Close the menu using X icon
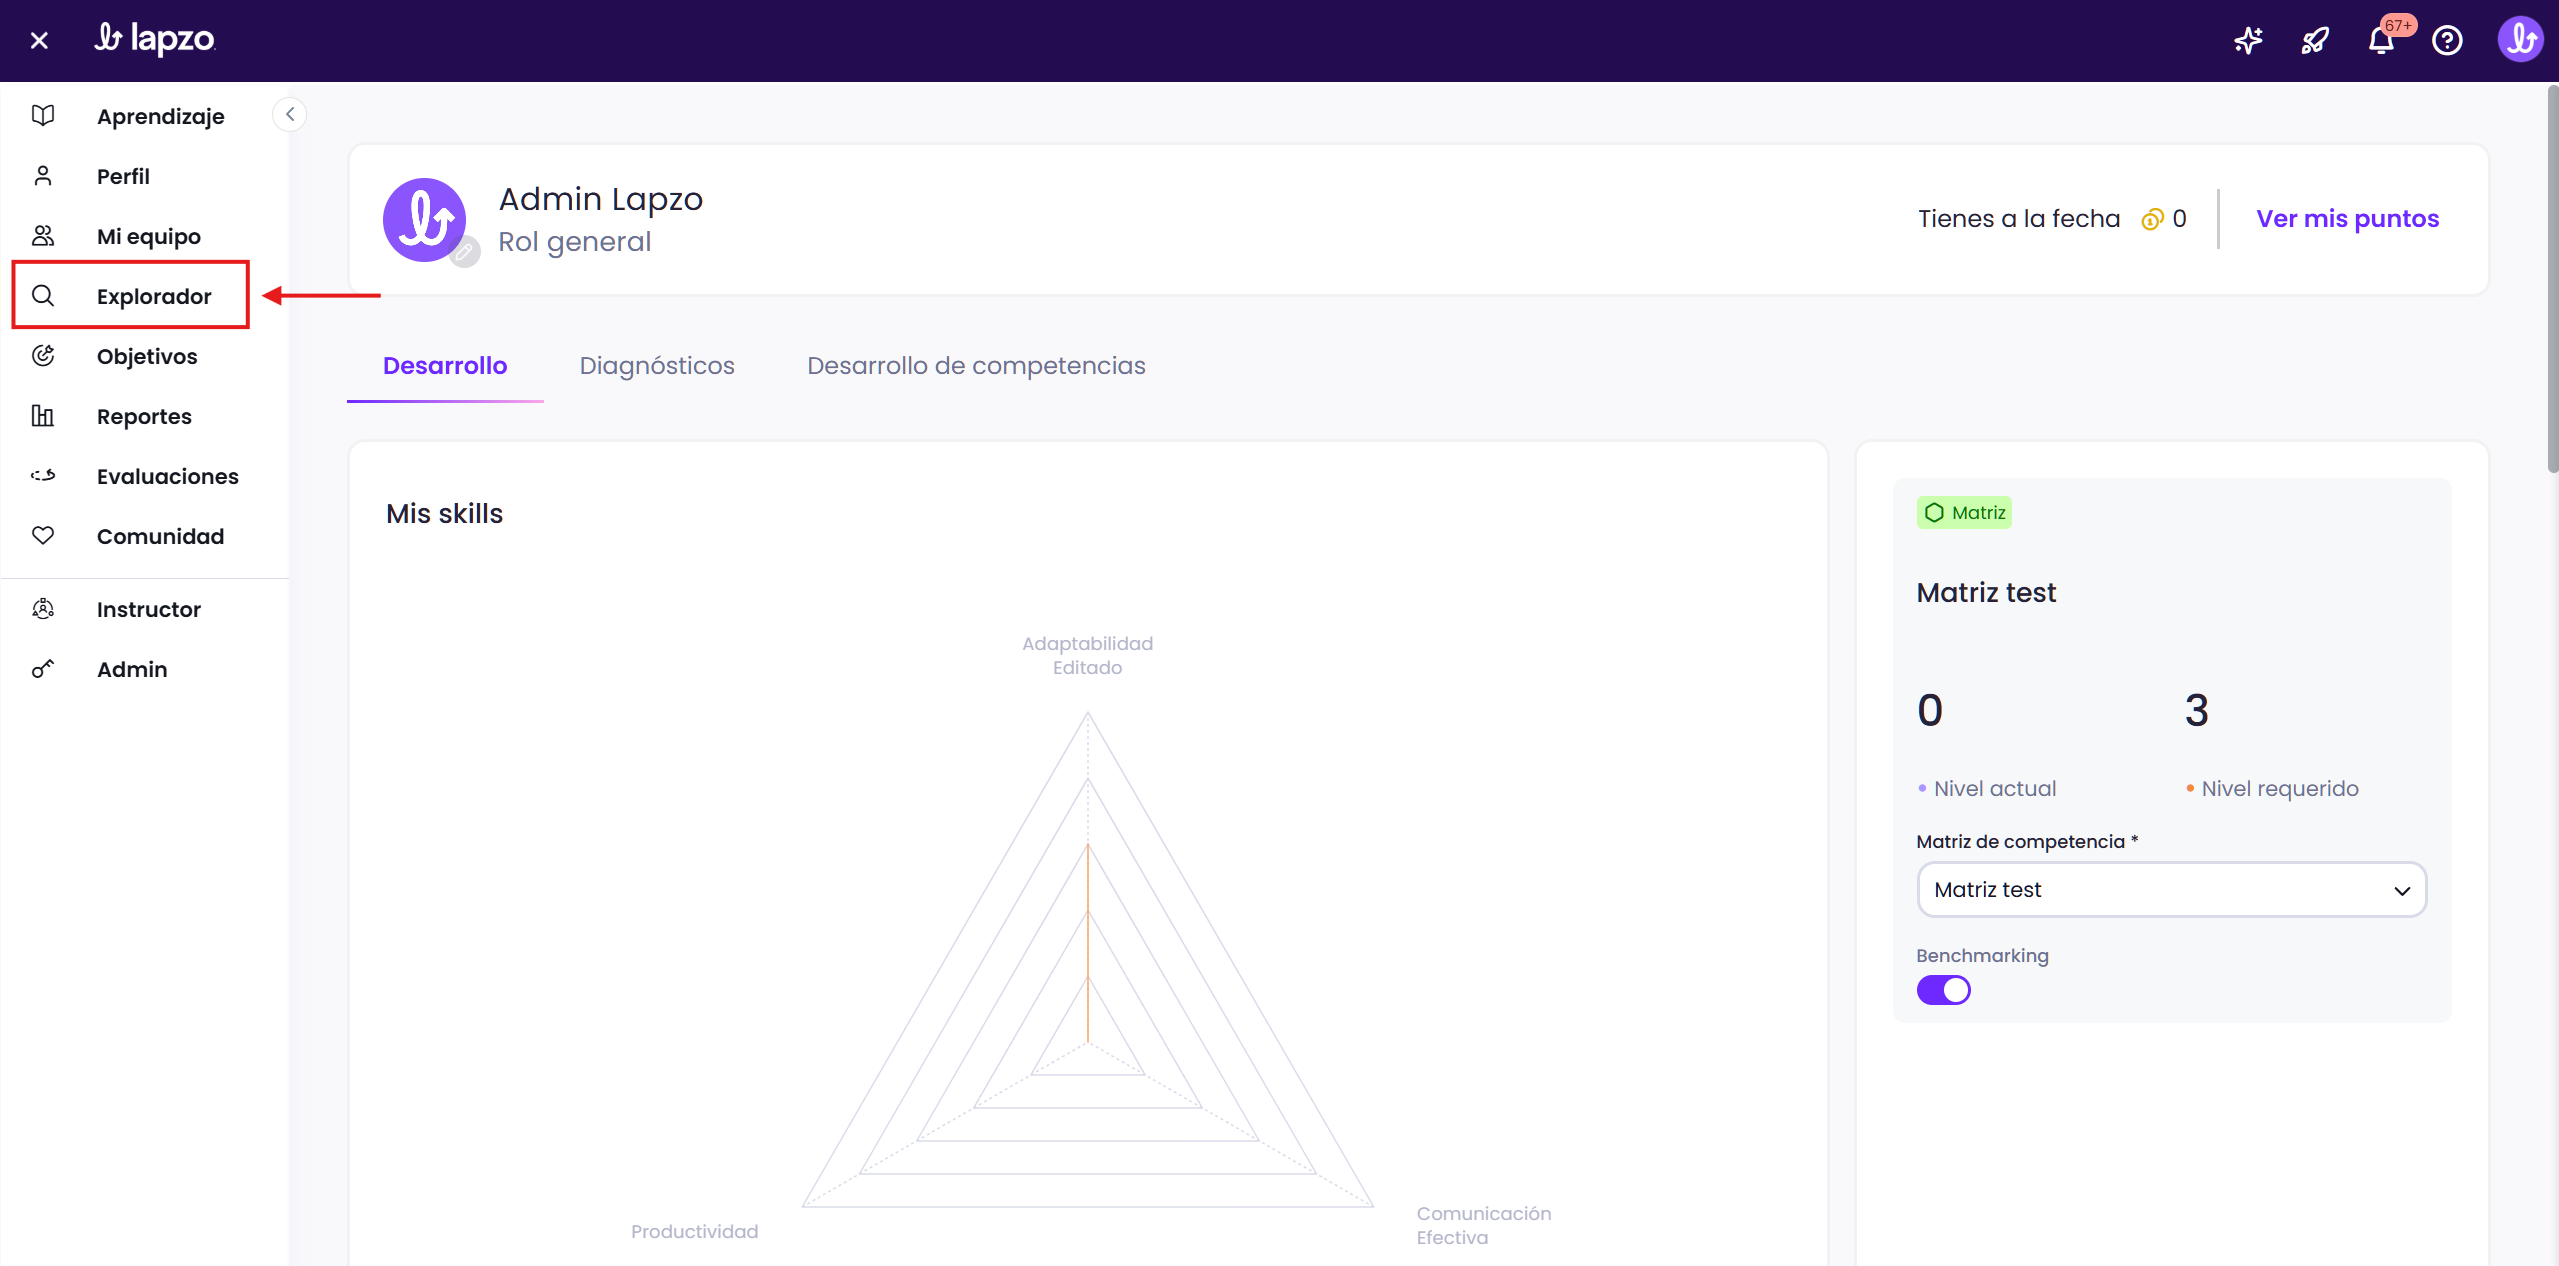Viewport: 2559px width, 1266px height. (x=39, y=41)
